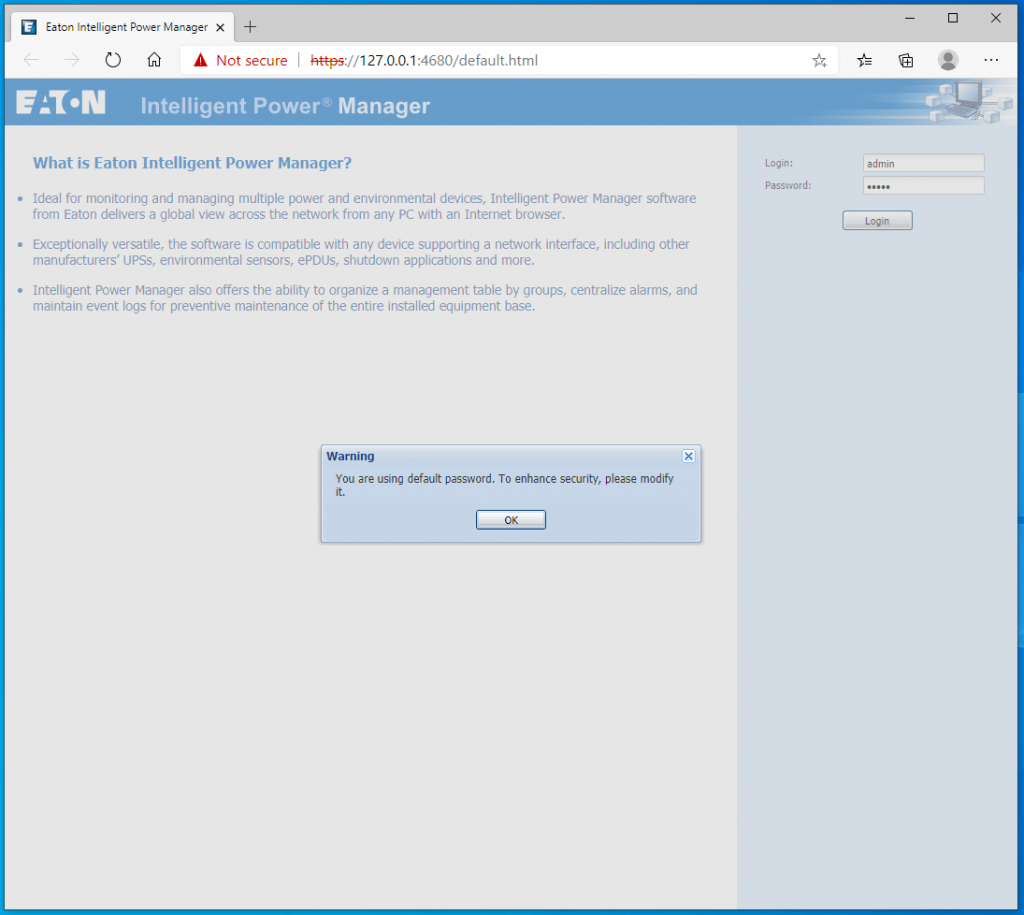Click the 'Intelligent Power Manager' banner title
Image resolution: width=1024 pixels, height=915 pixels.
click(285, 106)
